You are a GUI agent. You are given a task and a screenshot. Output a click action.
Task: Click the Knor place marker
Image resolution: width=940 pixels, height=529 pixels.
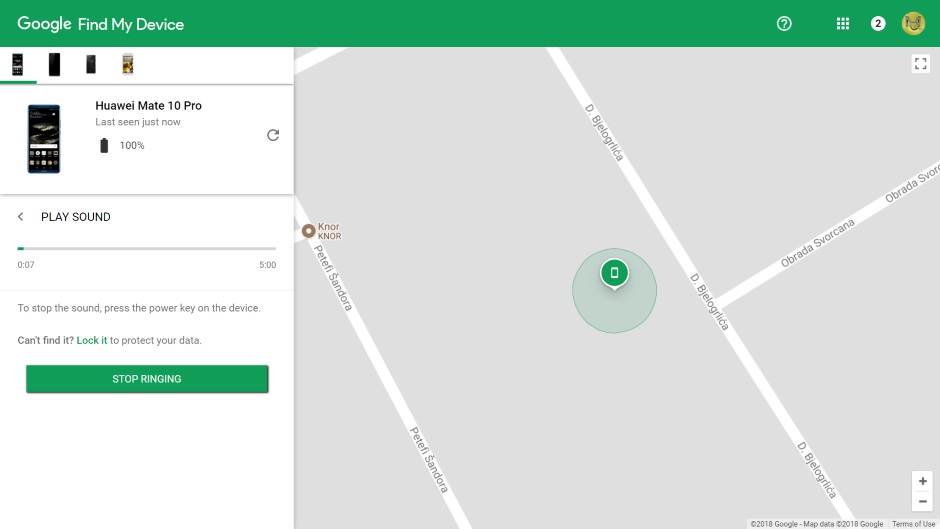pos(309,231)
